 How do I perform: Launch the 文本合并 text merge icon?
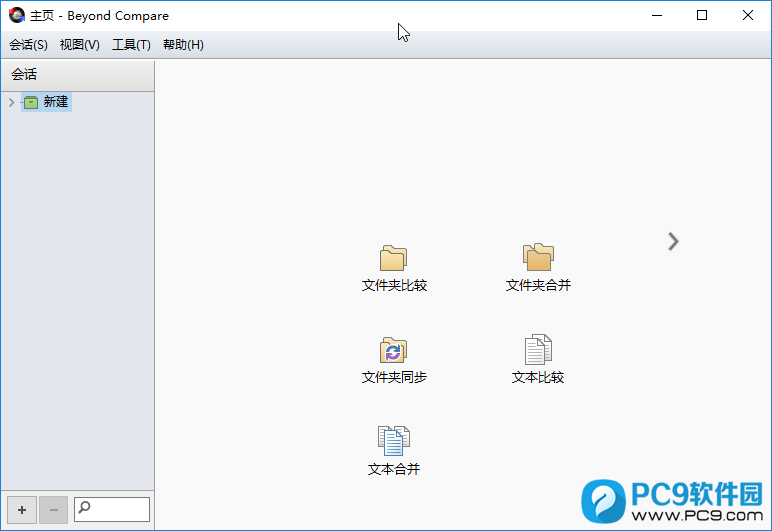click(x=393, y=440)
